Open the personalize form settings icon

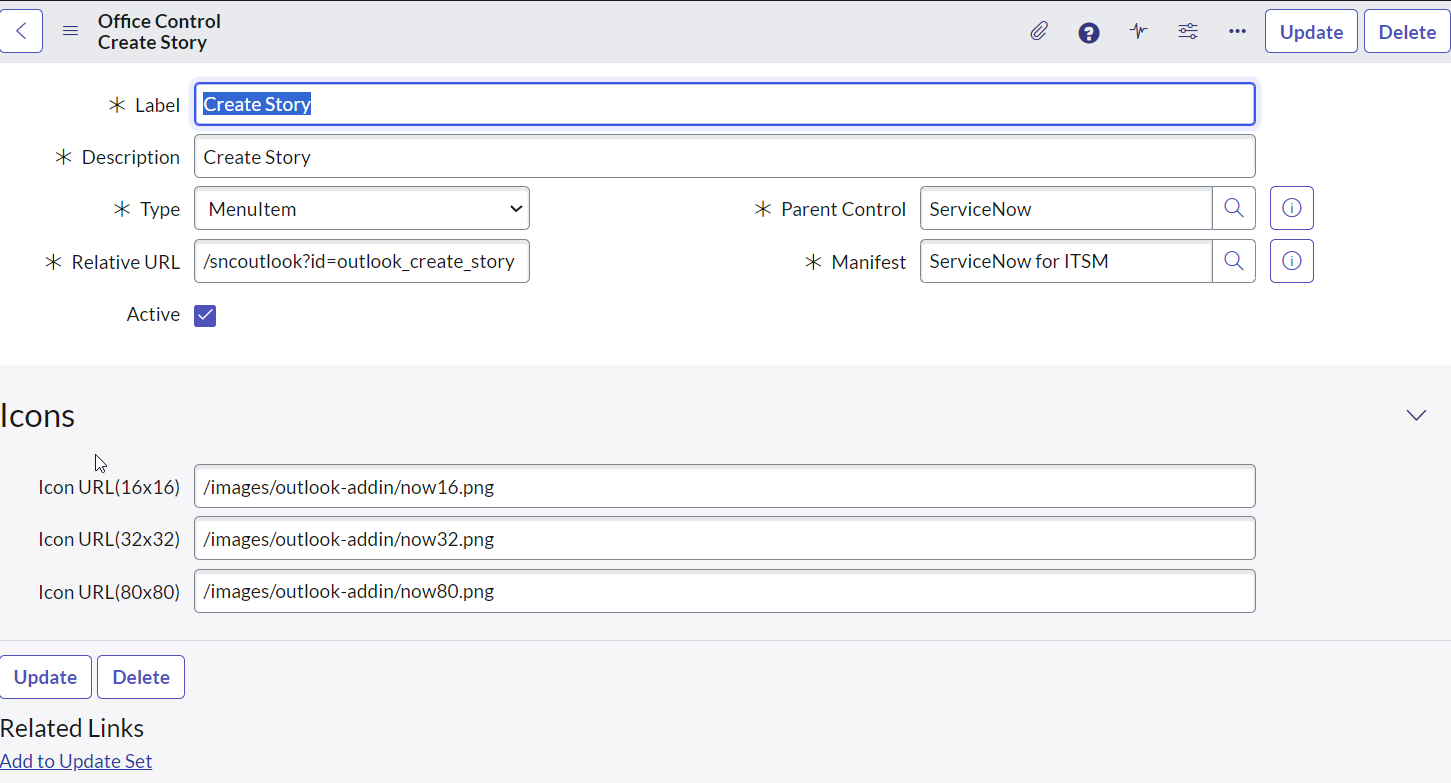(1187, 31)
